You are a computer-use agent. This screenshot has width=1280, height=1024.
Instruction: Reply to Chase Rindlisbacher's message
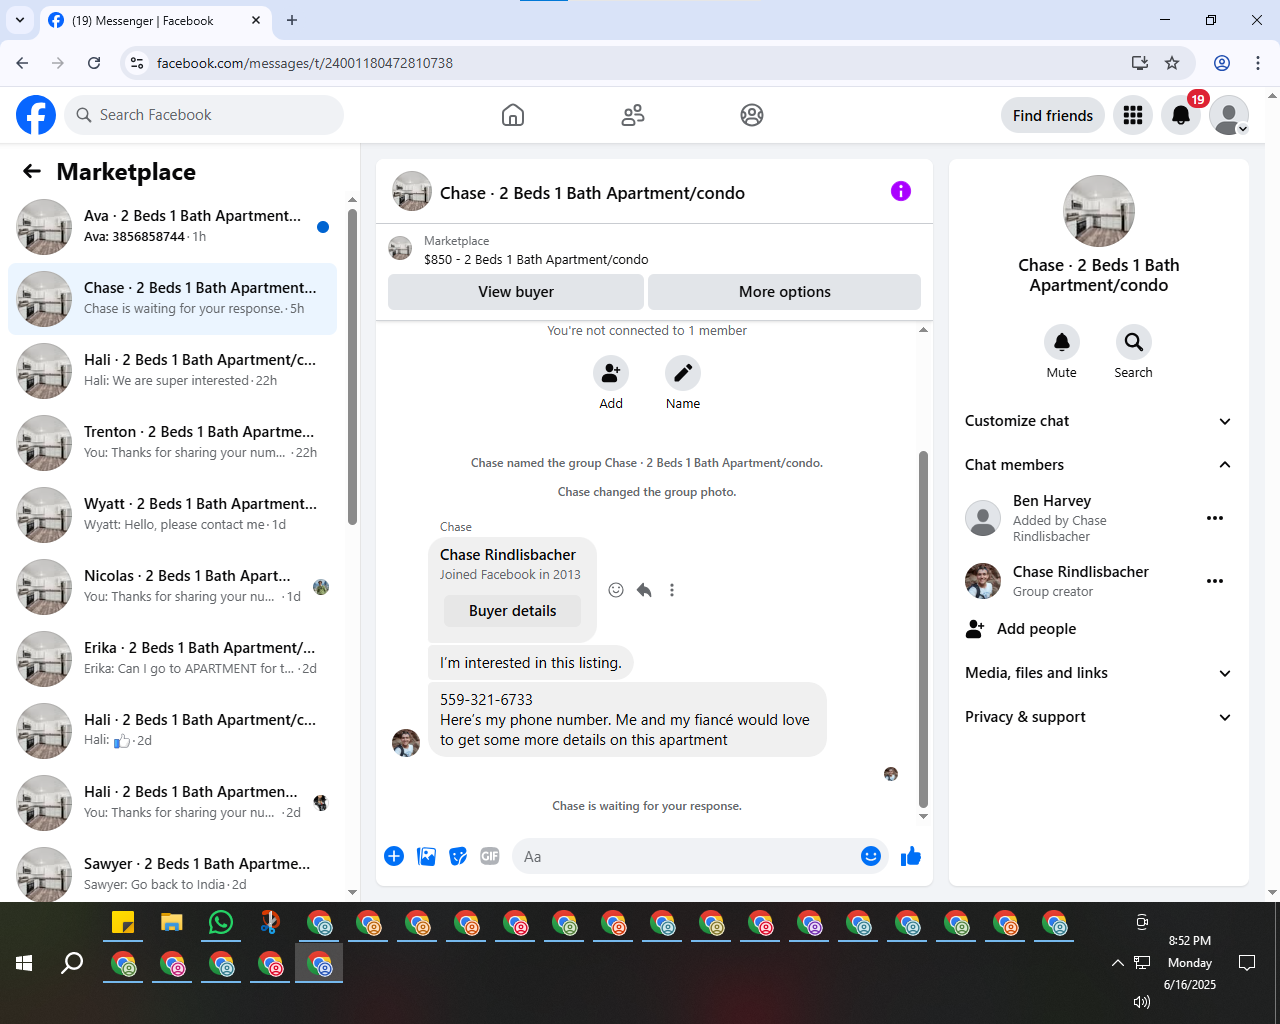click(644, 590)
